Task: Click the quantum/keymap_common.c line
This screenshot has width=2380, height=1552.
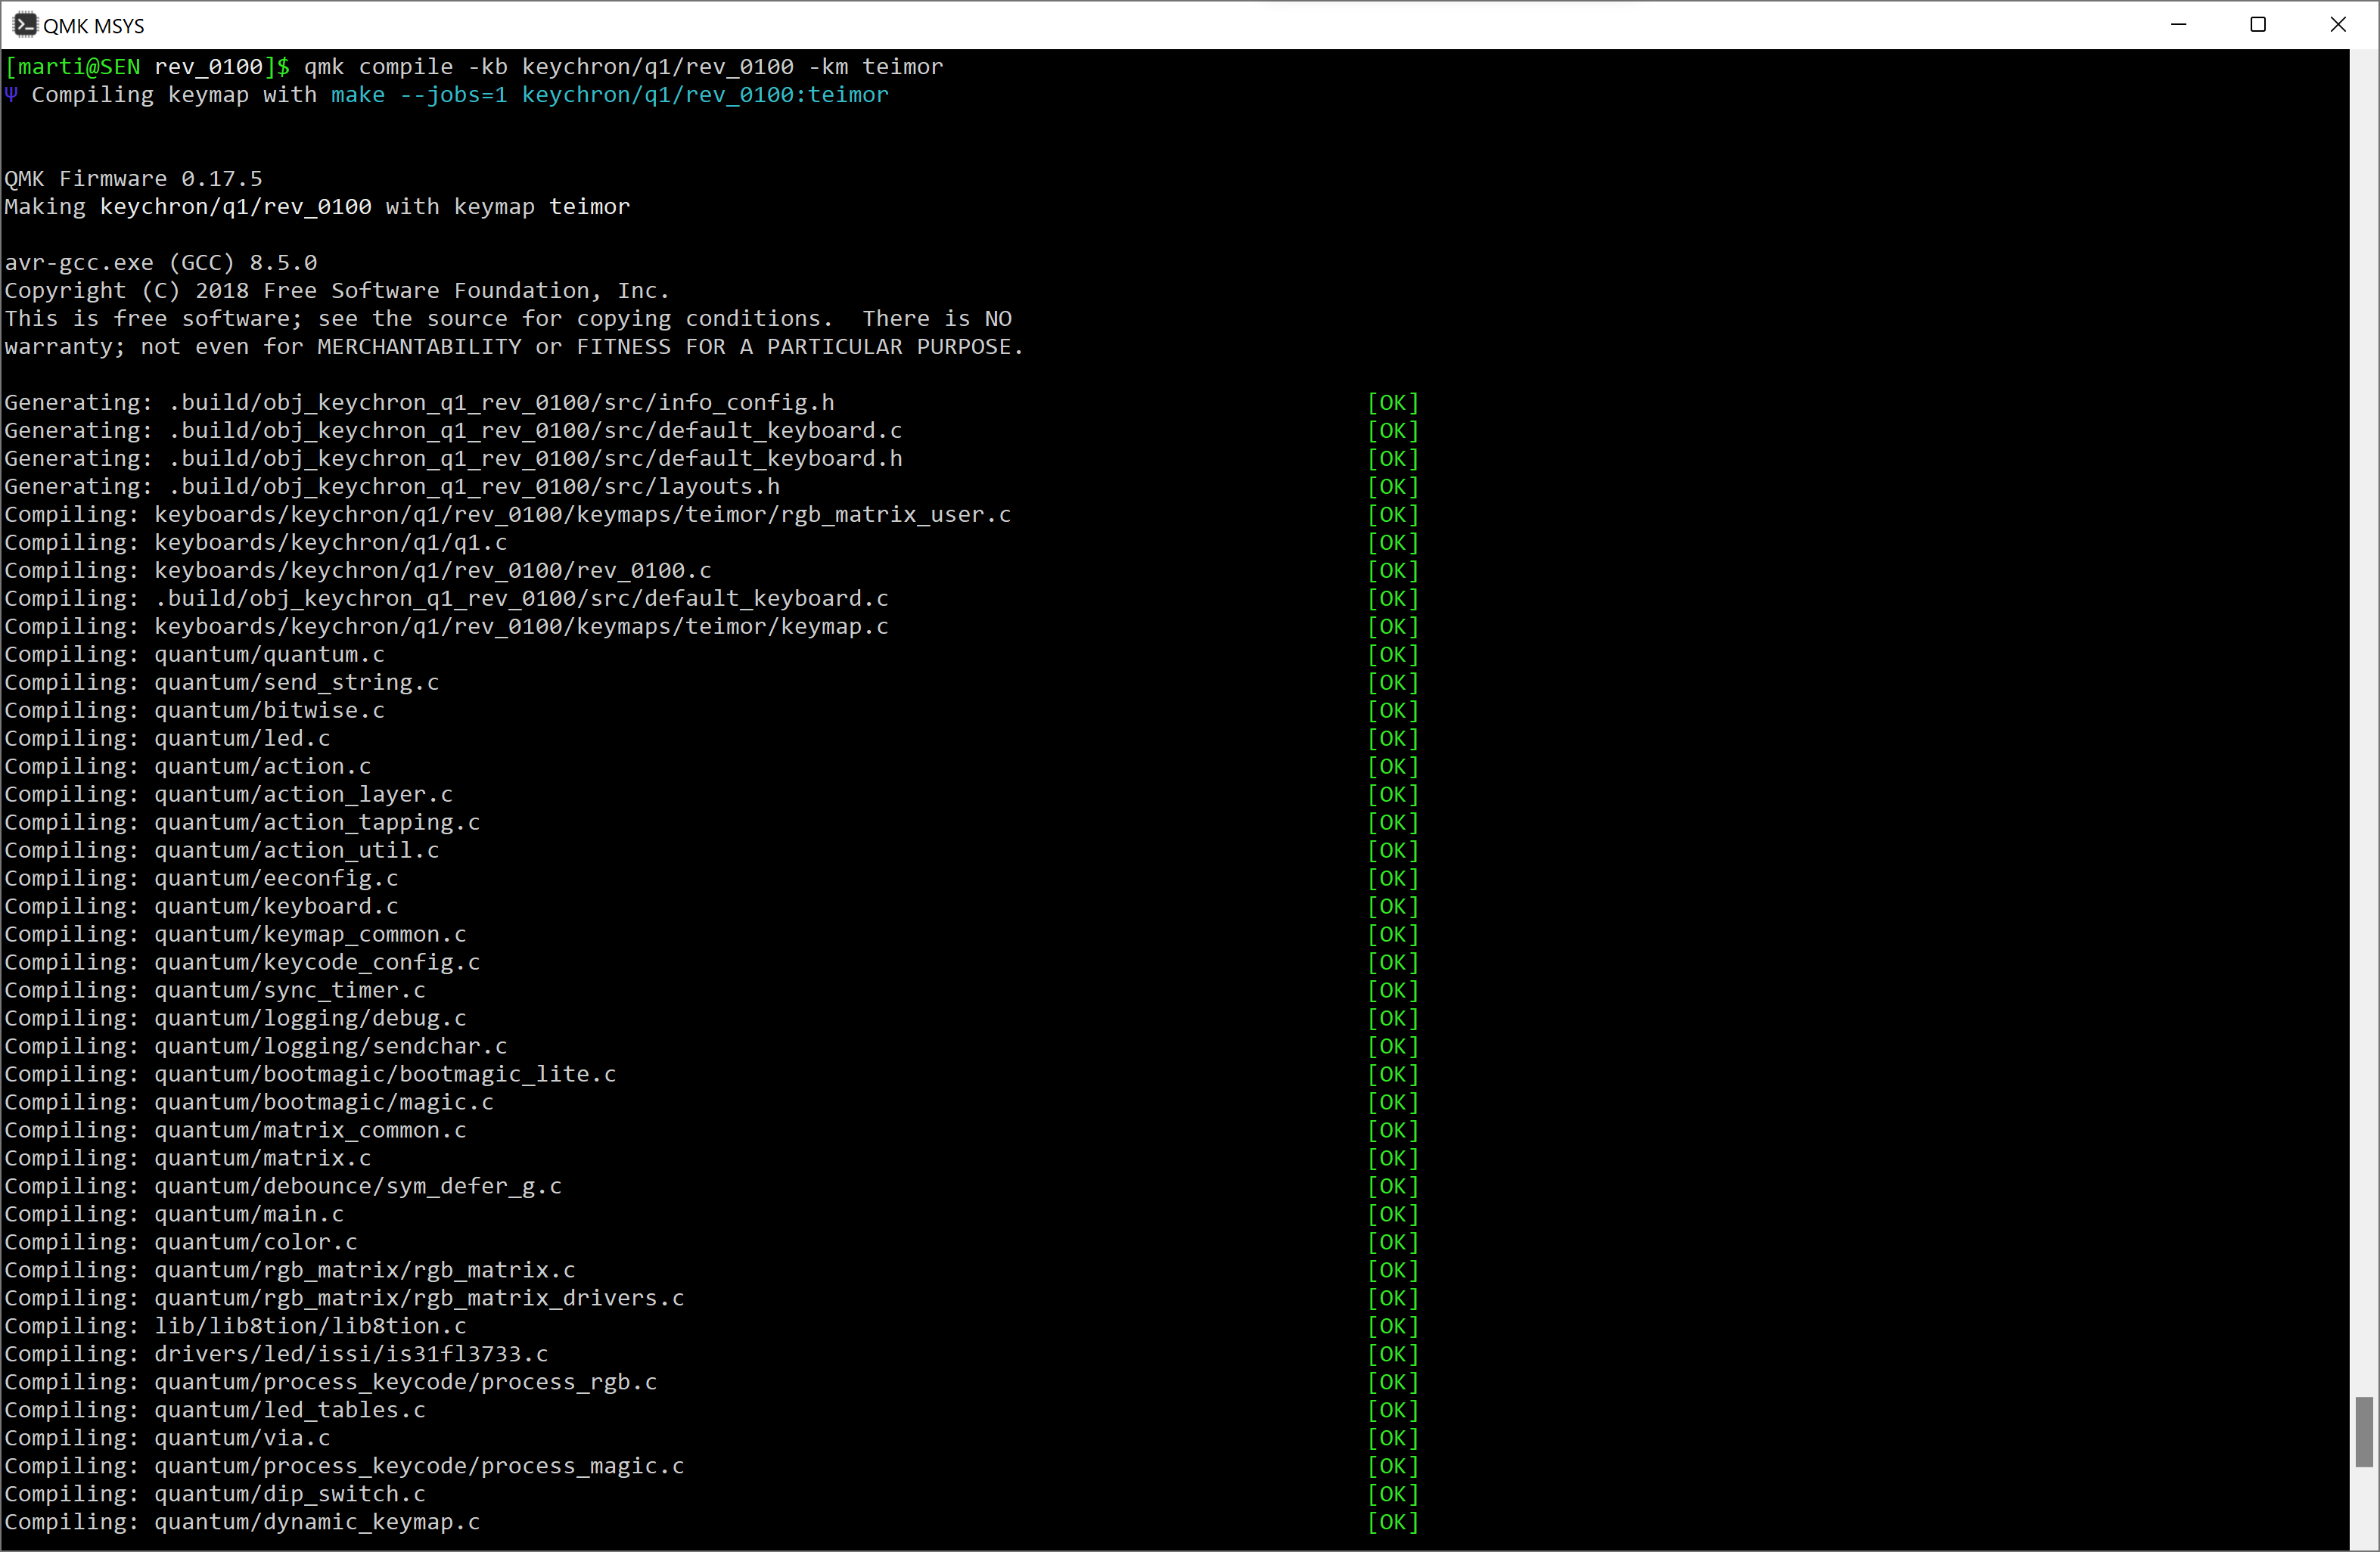Action: point(235,935)
